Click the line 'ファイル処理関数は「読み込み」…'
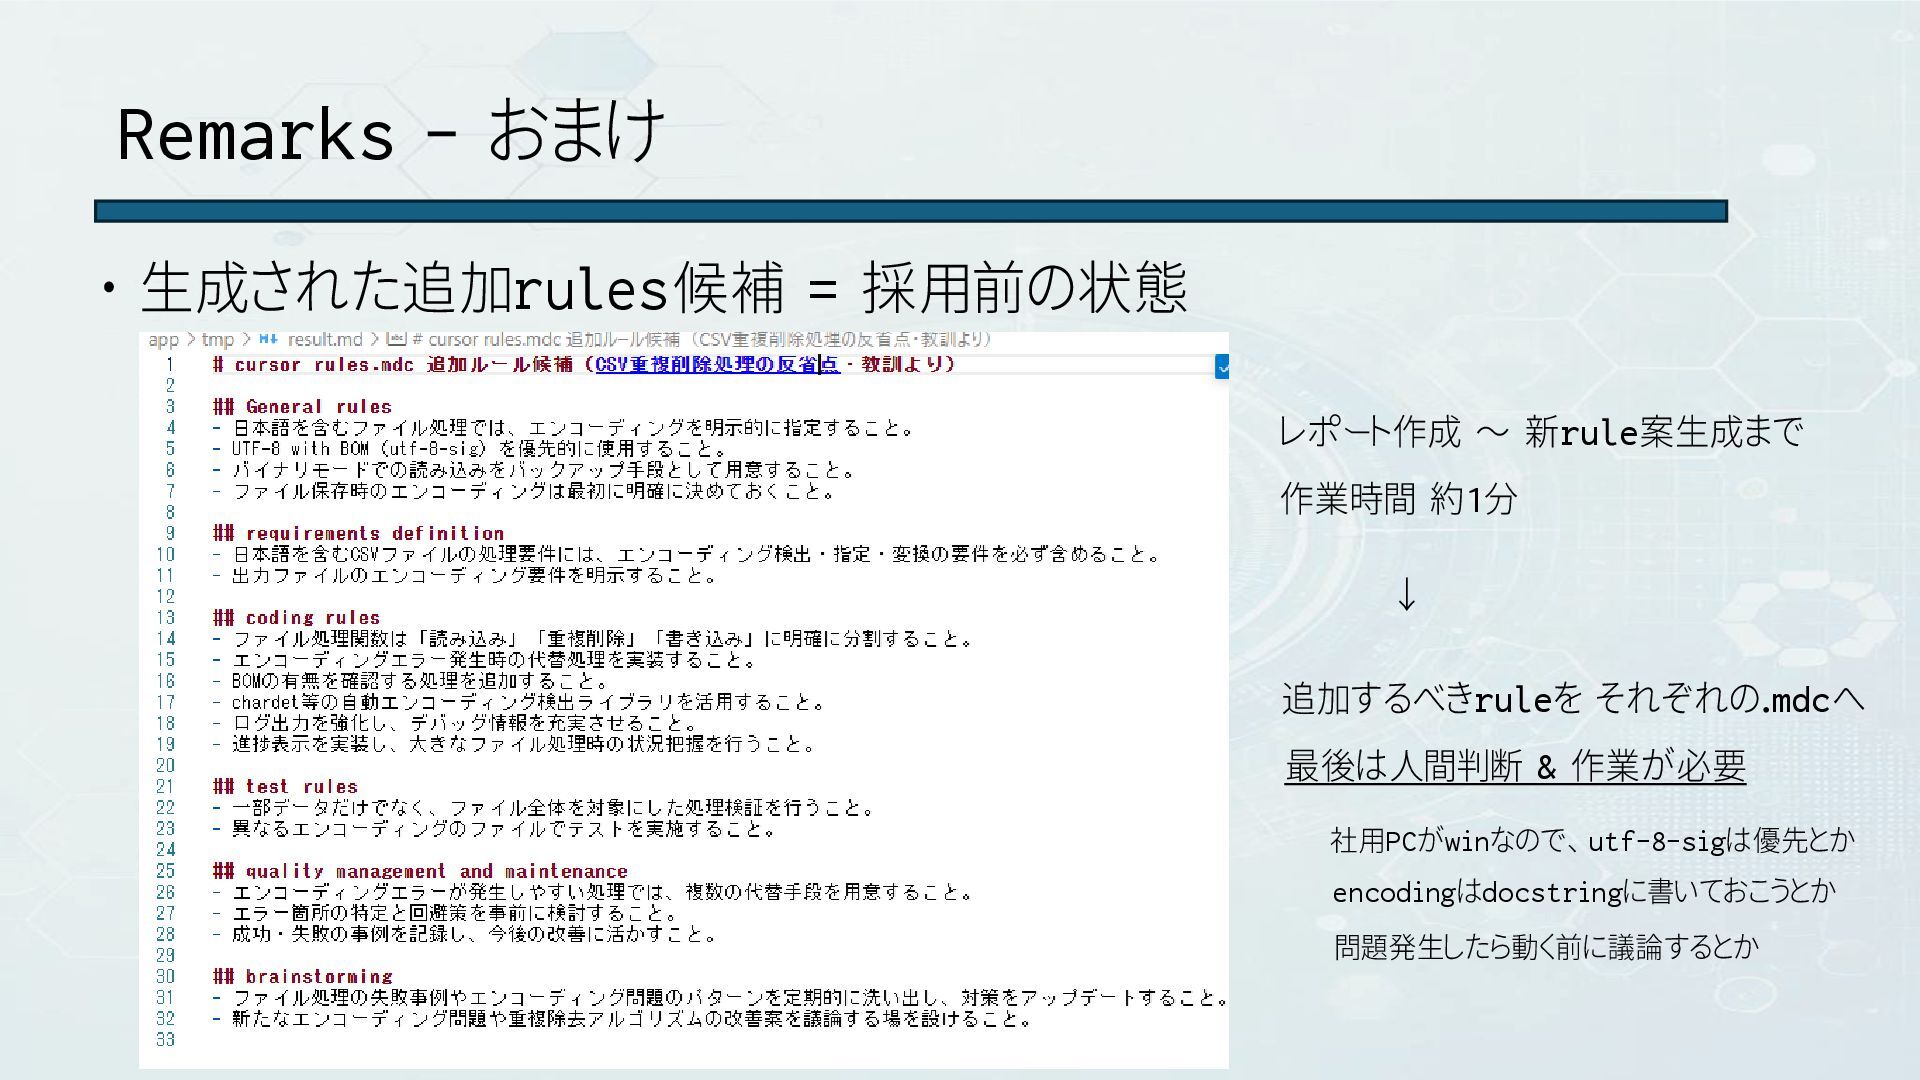The width and height of the screenshot is (1920, 1080). 594,639
